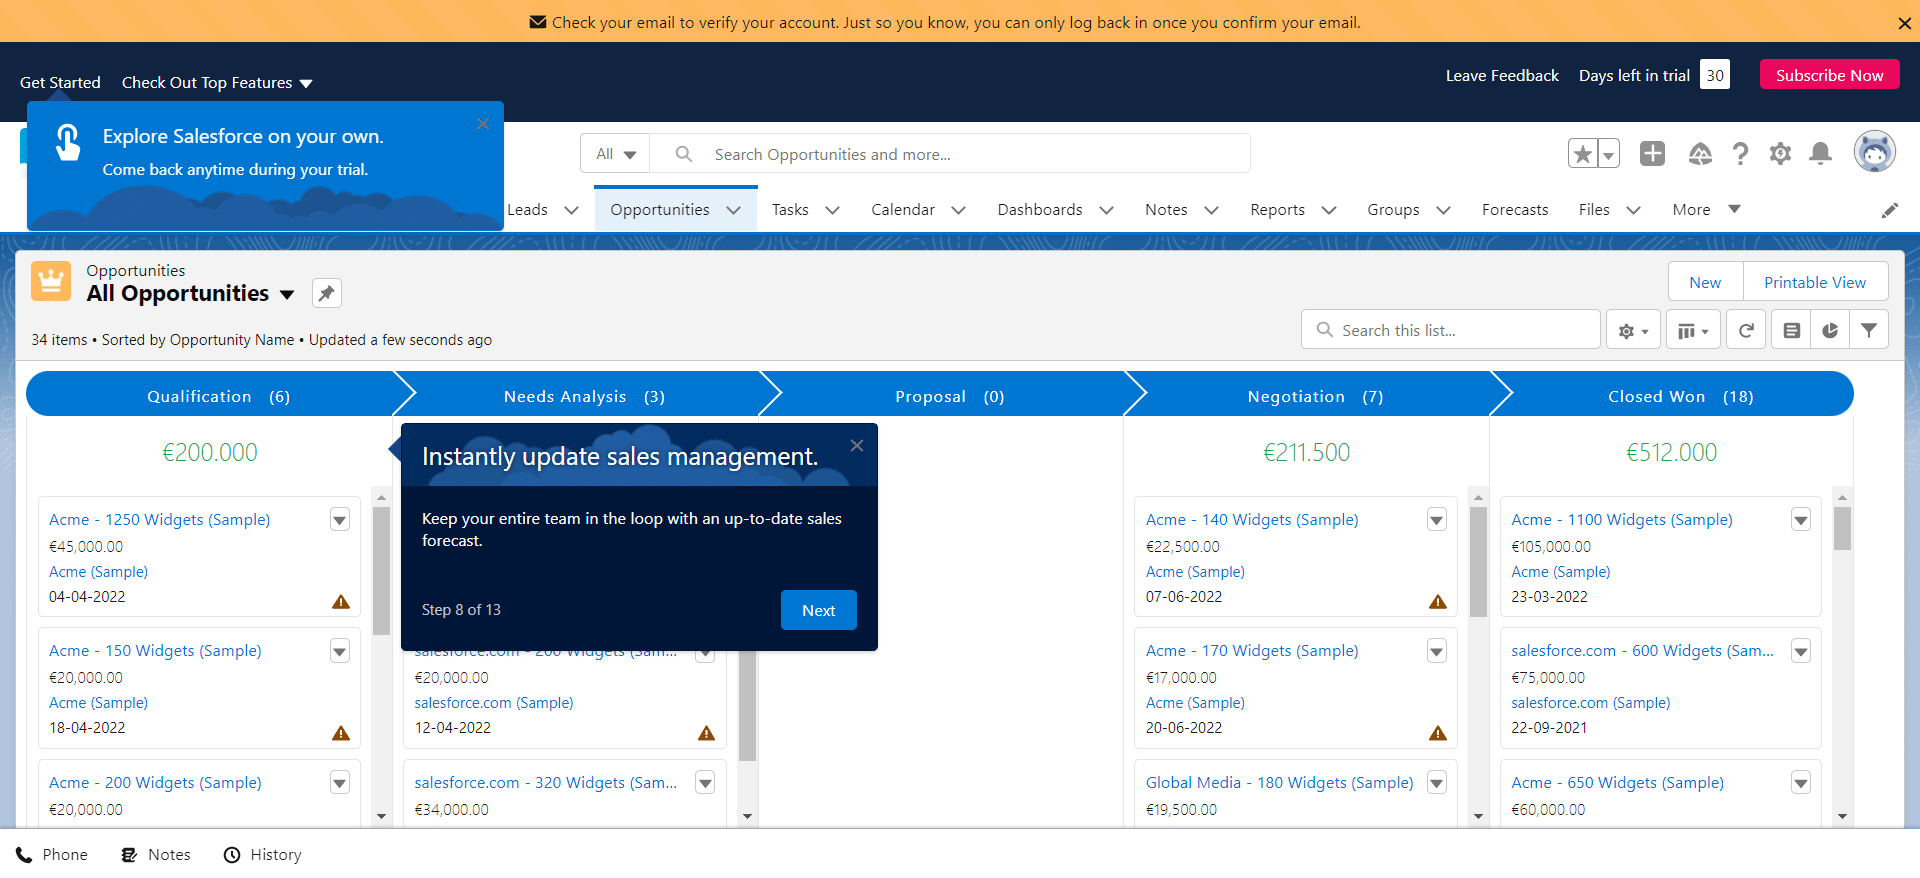Open actions menu for Acme 1250 Widgets
The width and height of the screenshot is (1920, 878).
pos(340,520)
